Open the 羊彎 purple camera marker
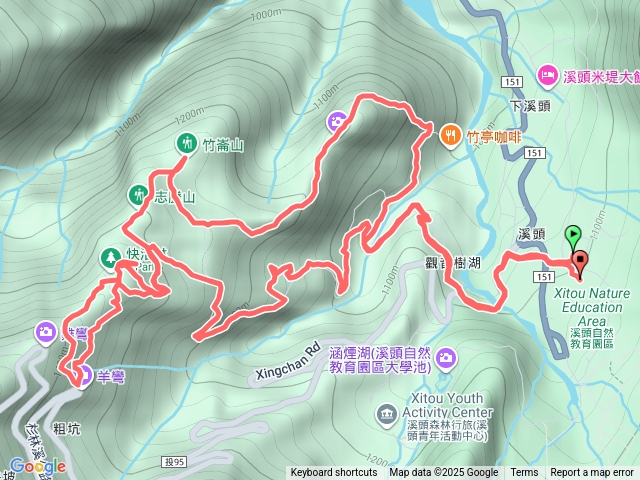Image resolution: width=640 pixels, height=480 pixels. pyautogui.click(x=84, y=376)
